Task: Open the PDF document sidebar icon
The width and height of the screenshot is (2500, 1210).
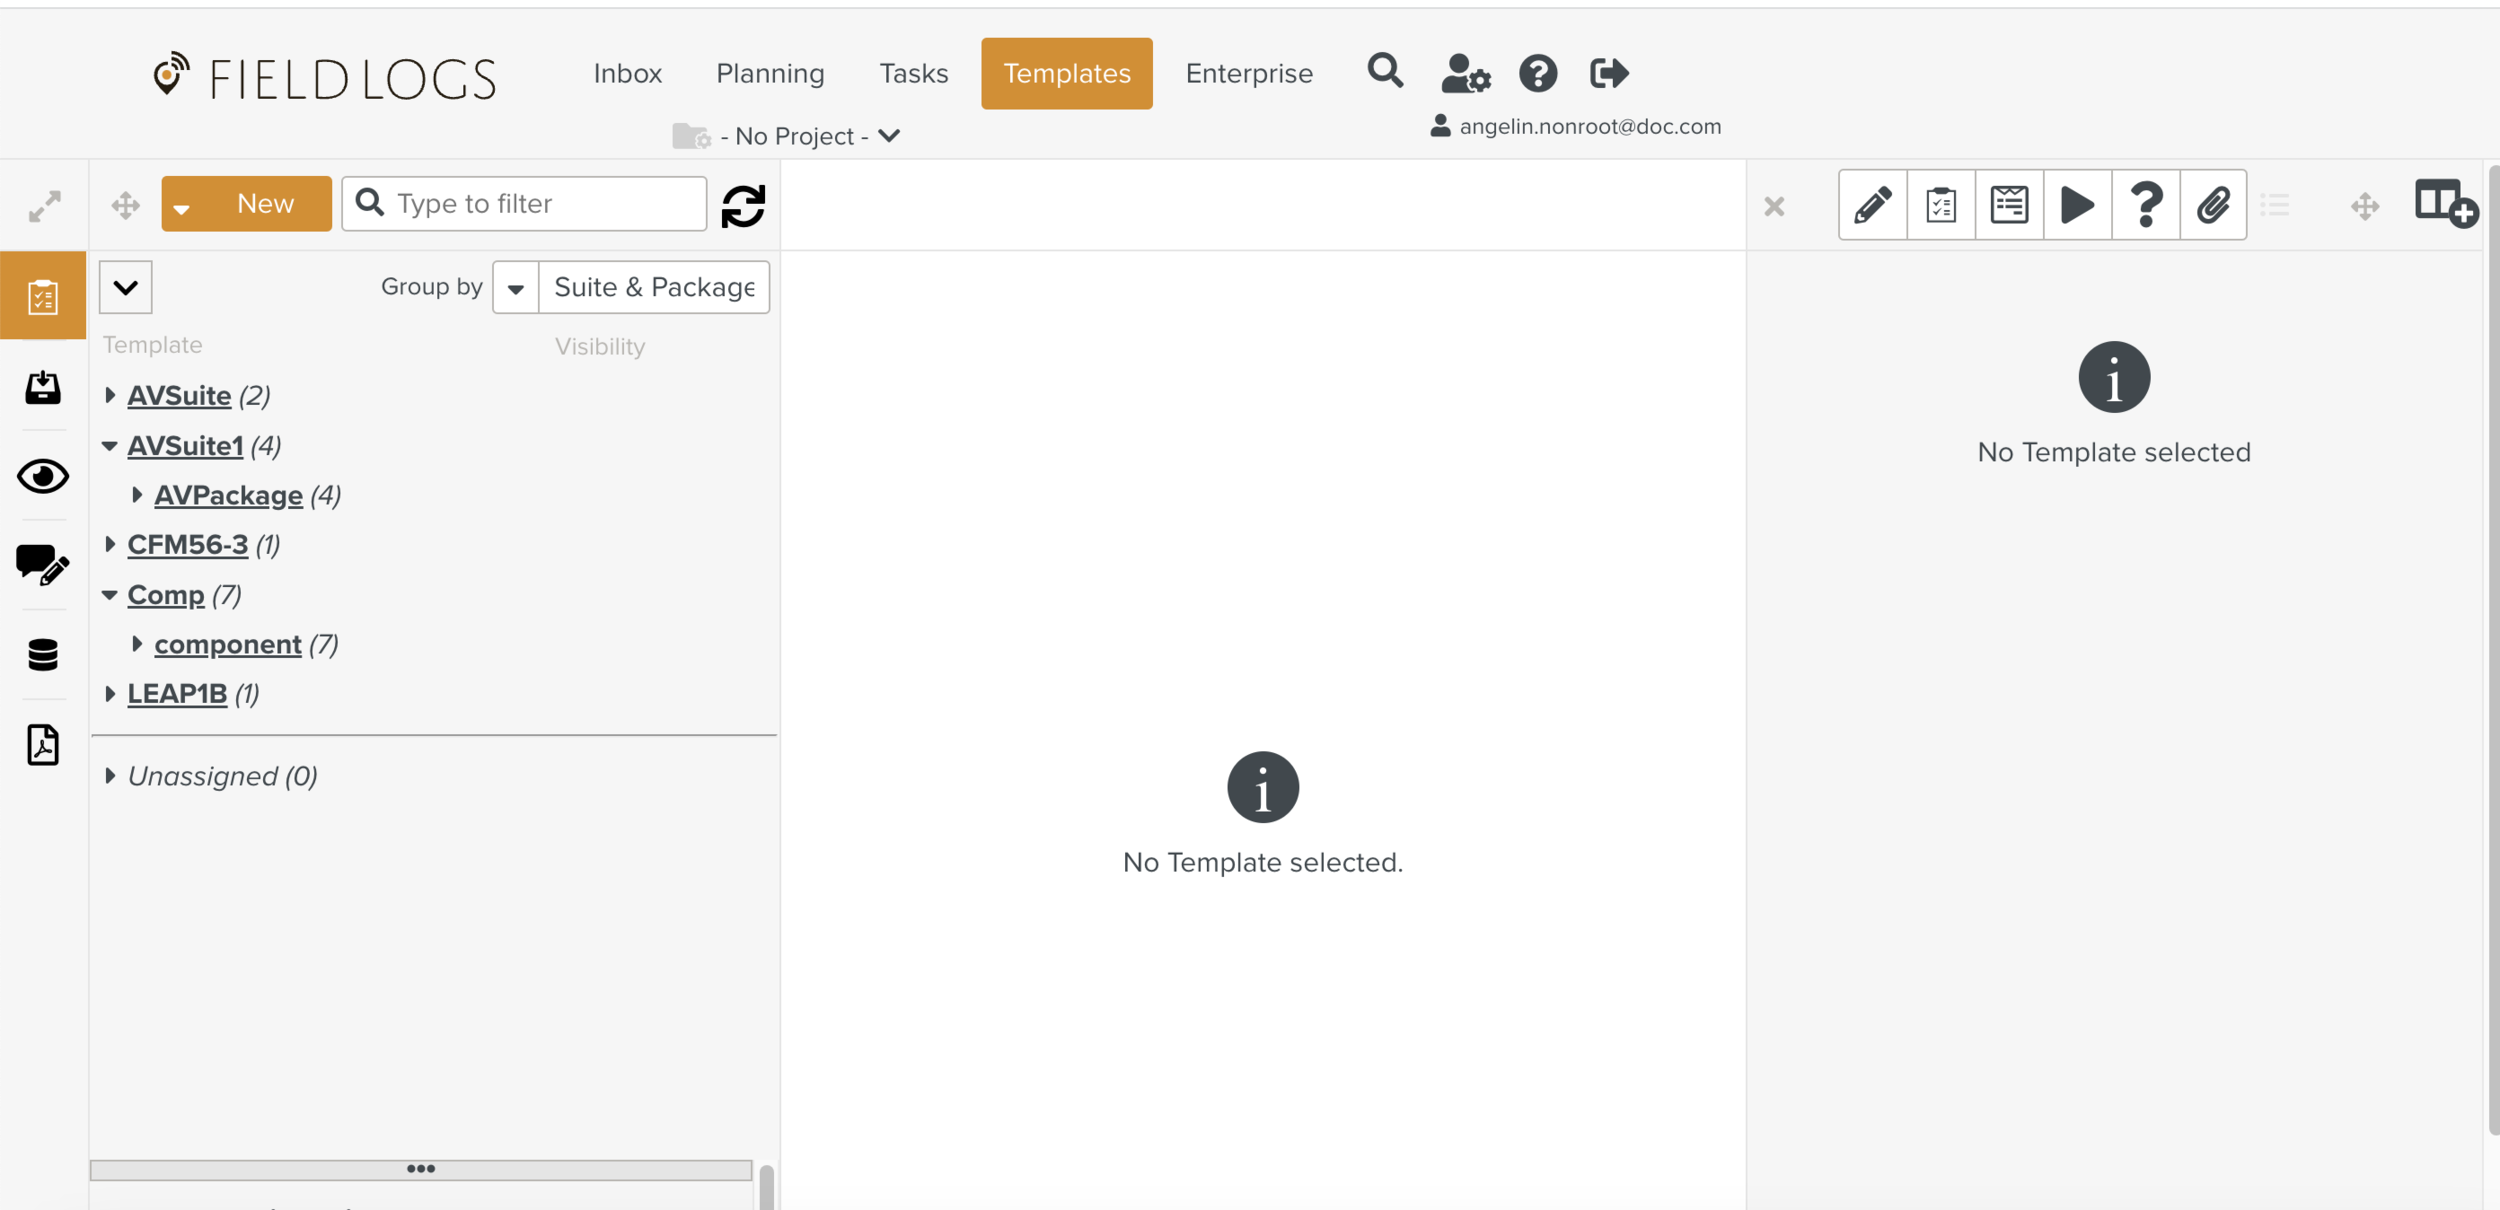Action: [43, 745]
